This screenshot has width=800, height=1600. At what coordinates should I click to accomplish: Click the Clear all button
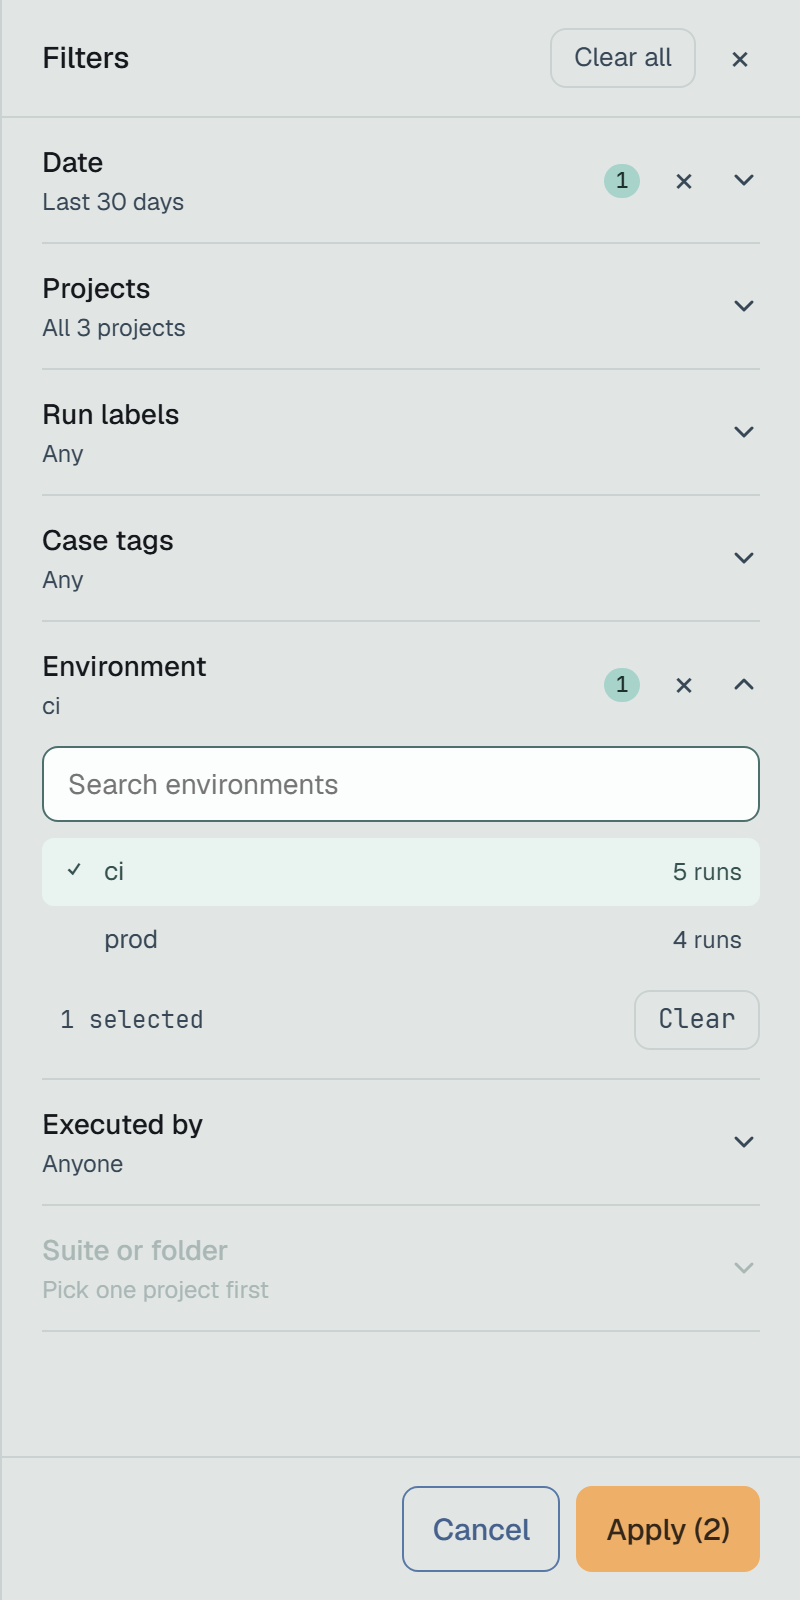623,58
